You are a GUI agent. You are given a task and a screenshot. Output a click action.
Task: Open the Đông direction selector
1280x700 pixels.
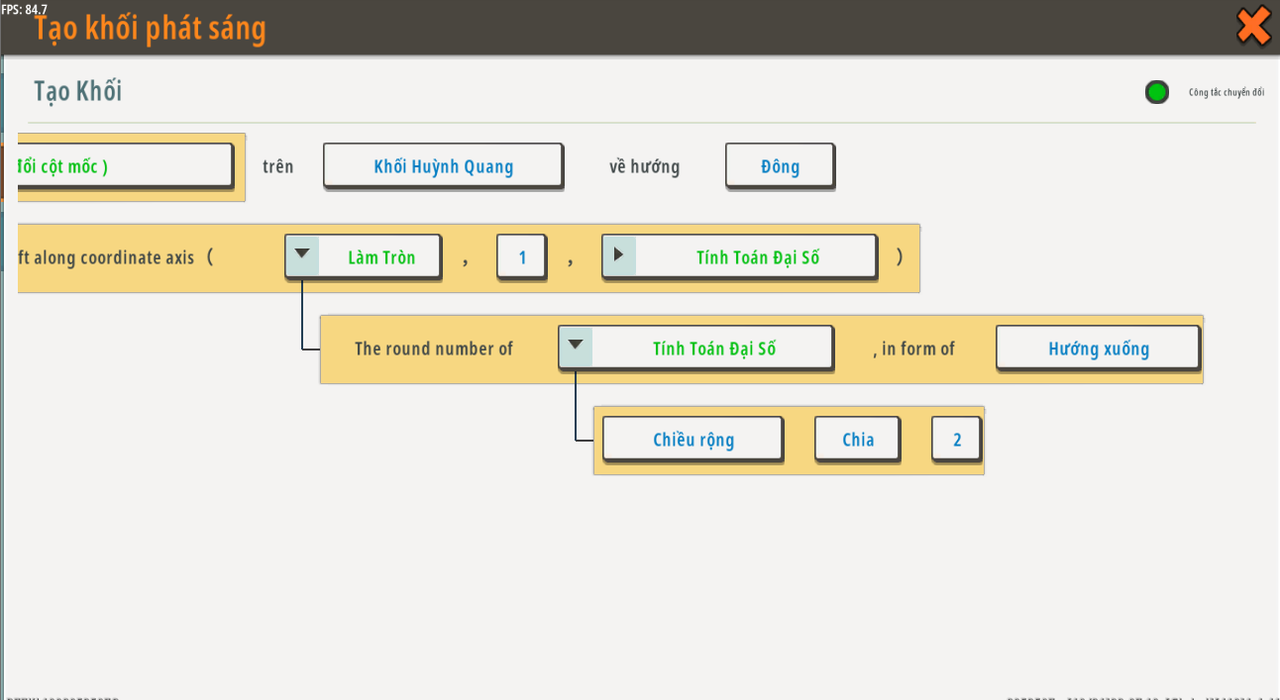click(x=779, y=166)
